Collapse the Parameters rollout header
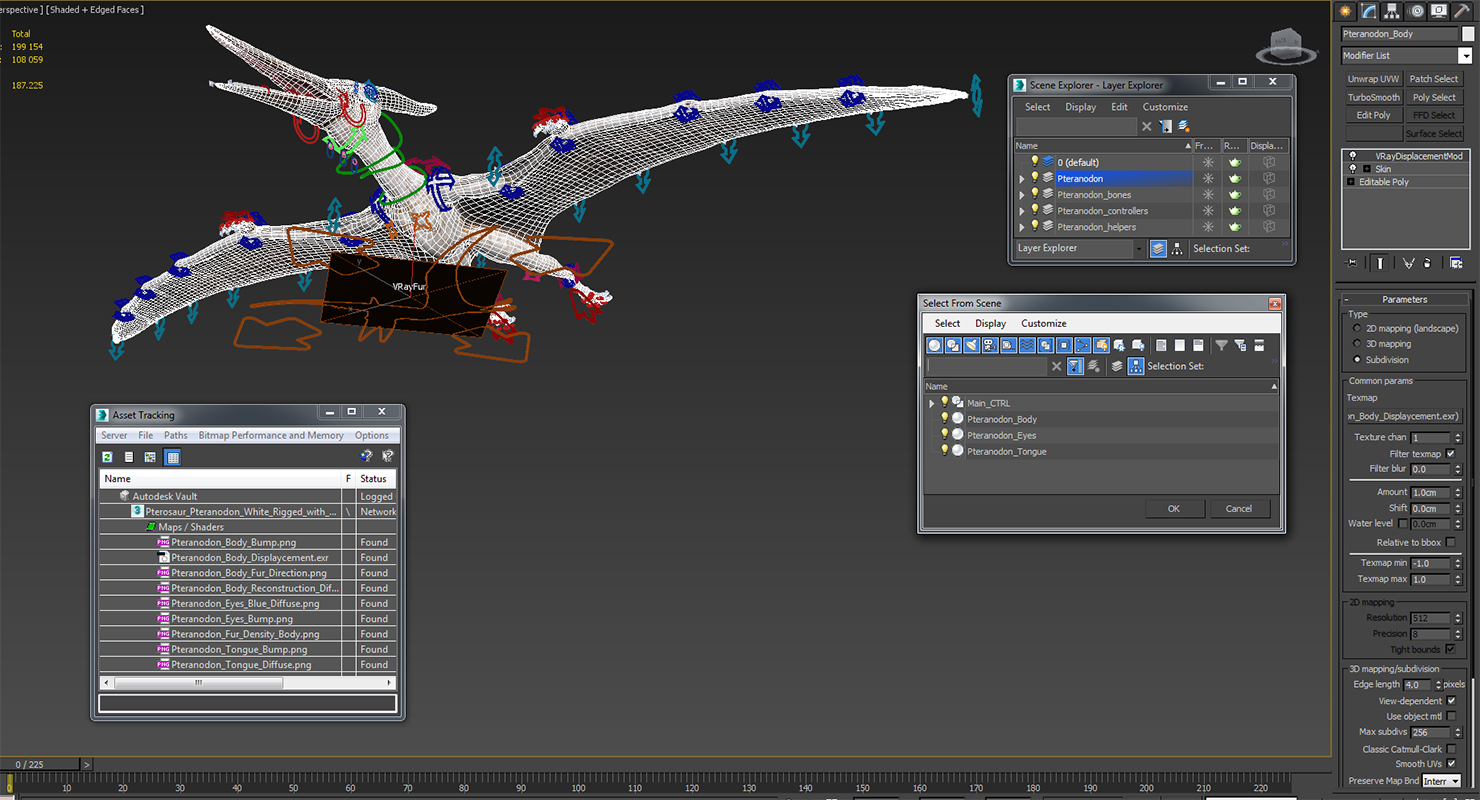Screen dimensions: 1480x800 click(1404, 299)
